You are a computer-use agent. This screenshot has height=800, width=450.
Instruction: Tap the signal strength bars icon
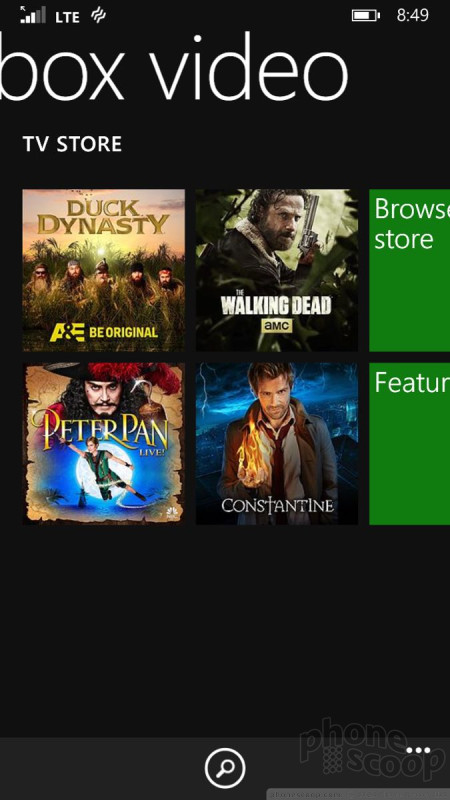click(x=33, y=15)
